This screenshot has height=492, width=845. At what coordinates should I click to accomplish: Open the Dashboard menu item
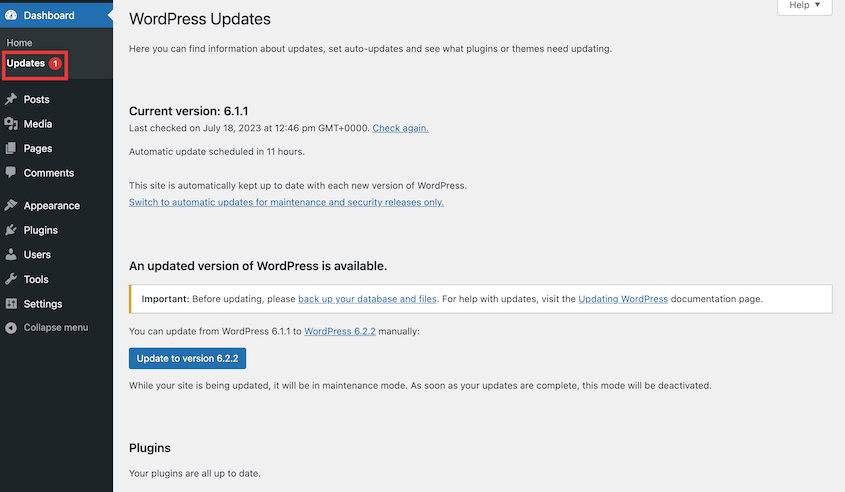pos(57,16)
